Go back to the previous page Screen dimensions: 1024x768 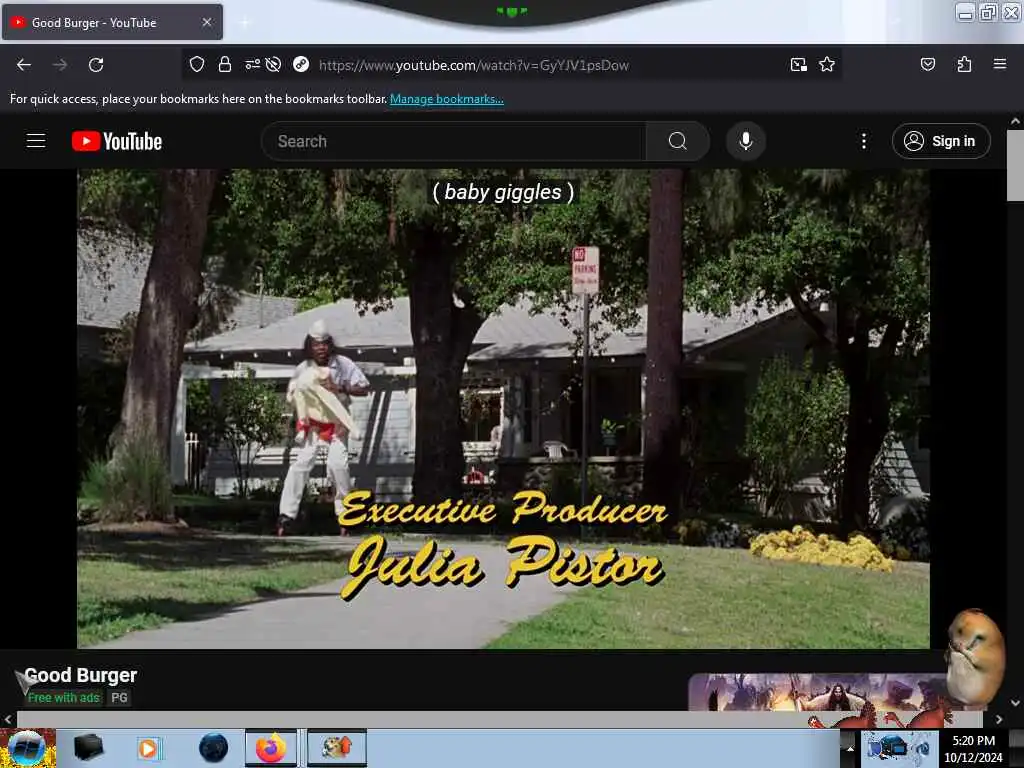click(24, 65)
